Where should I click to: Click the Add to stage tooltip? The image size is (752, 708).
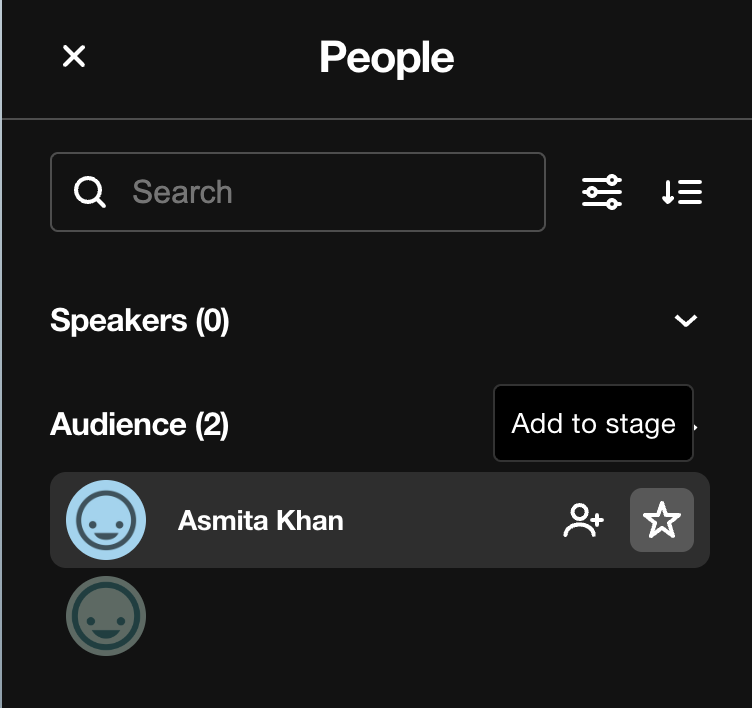click(x=593, y=423)
